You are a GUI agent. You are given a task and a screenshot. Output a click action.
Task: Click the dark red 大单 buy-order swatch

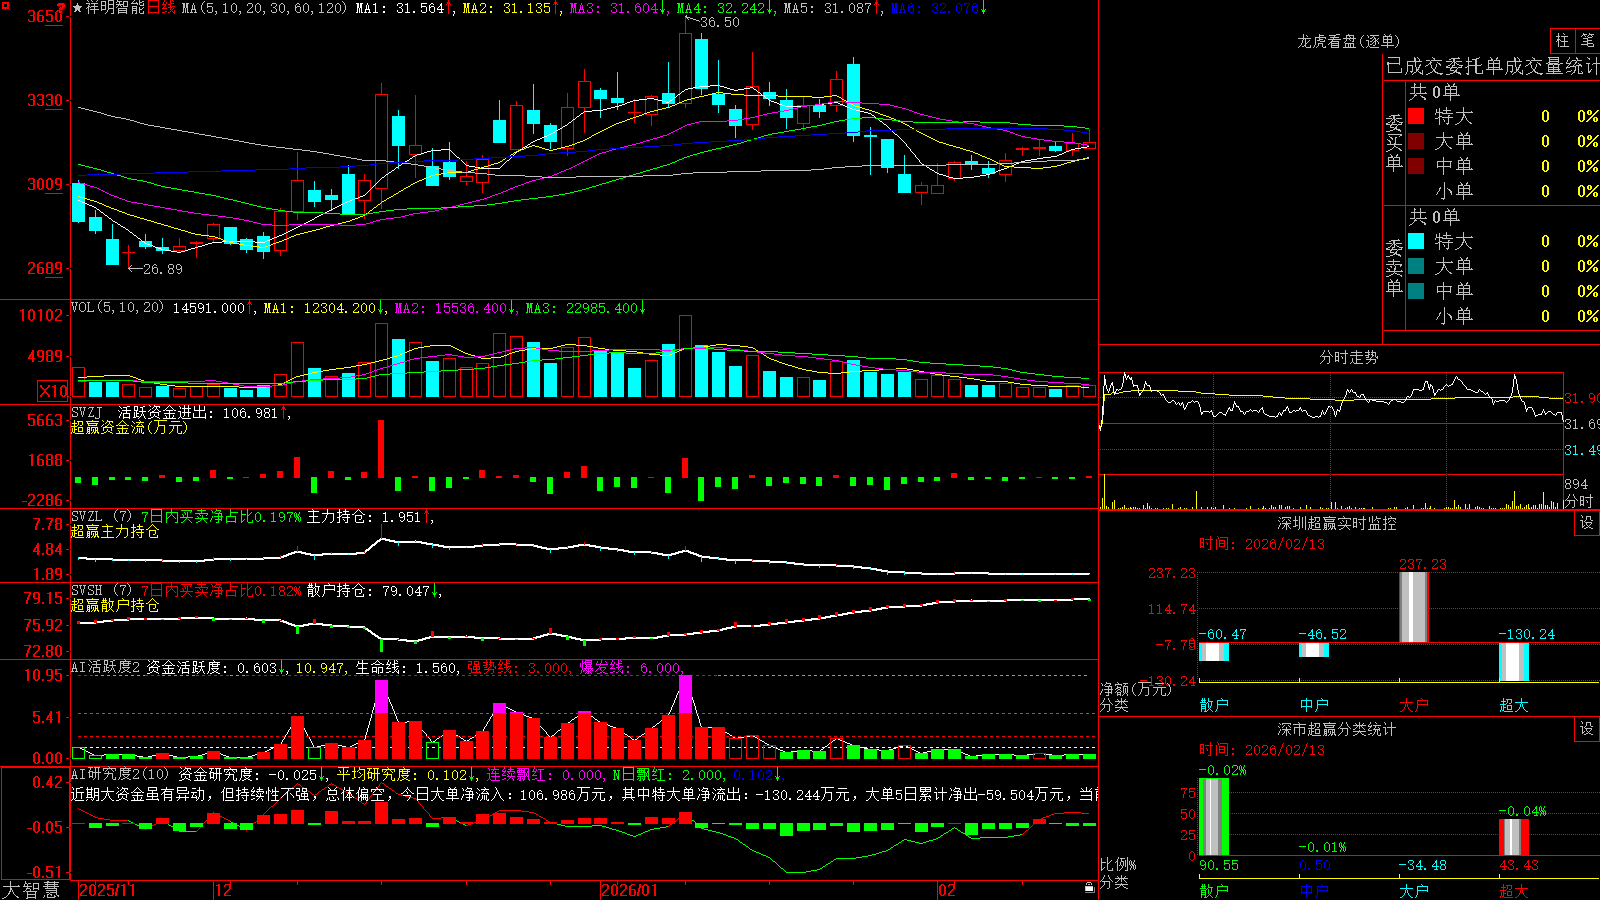pos(1416,141)
